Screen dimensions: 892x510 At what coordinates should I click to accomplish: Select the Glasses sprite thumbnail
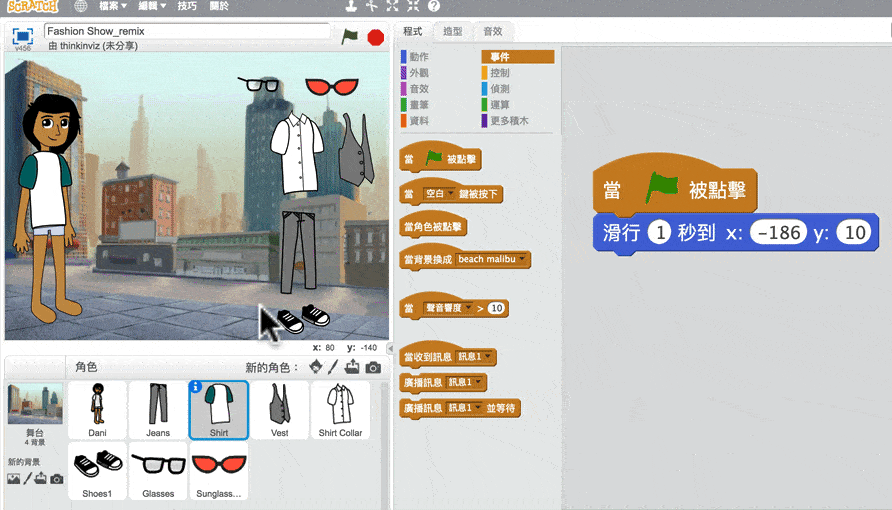coord(158,471)
